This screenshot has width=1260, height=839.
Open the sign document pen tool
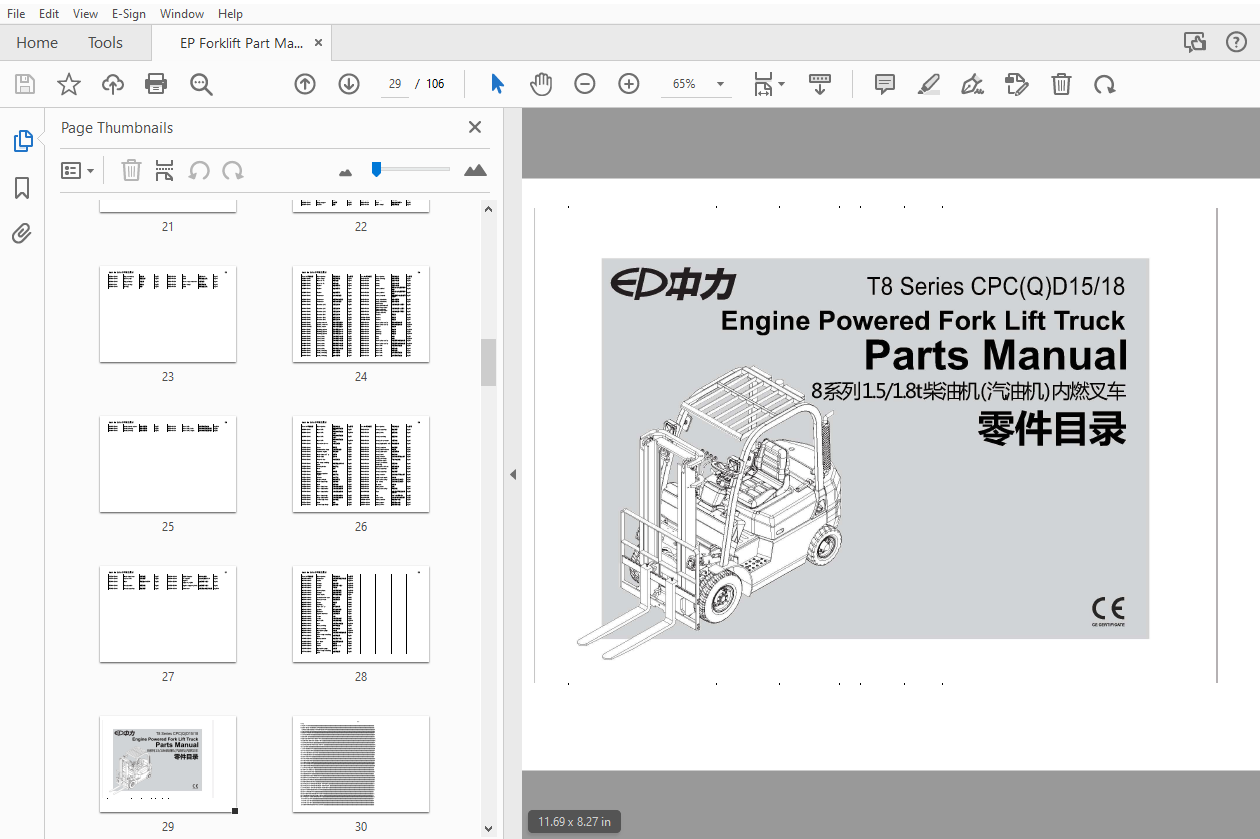pyautogui.click(x=972, y=84)
